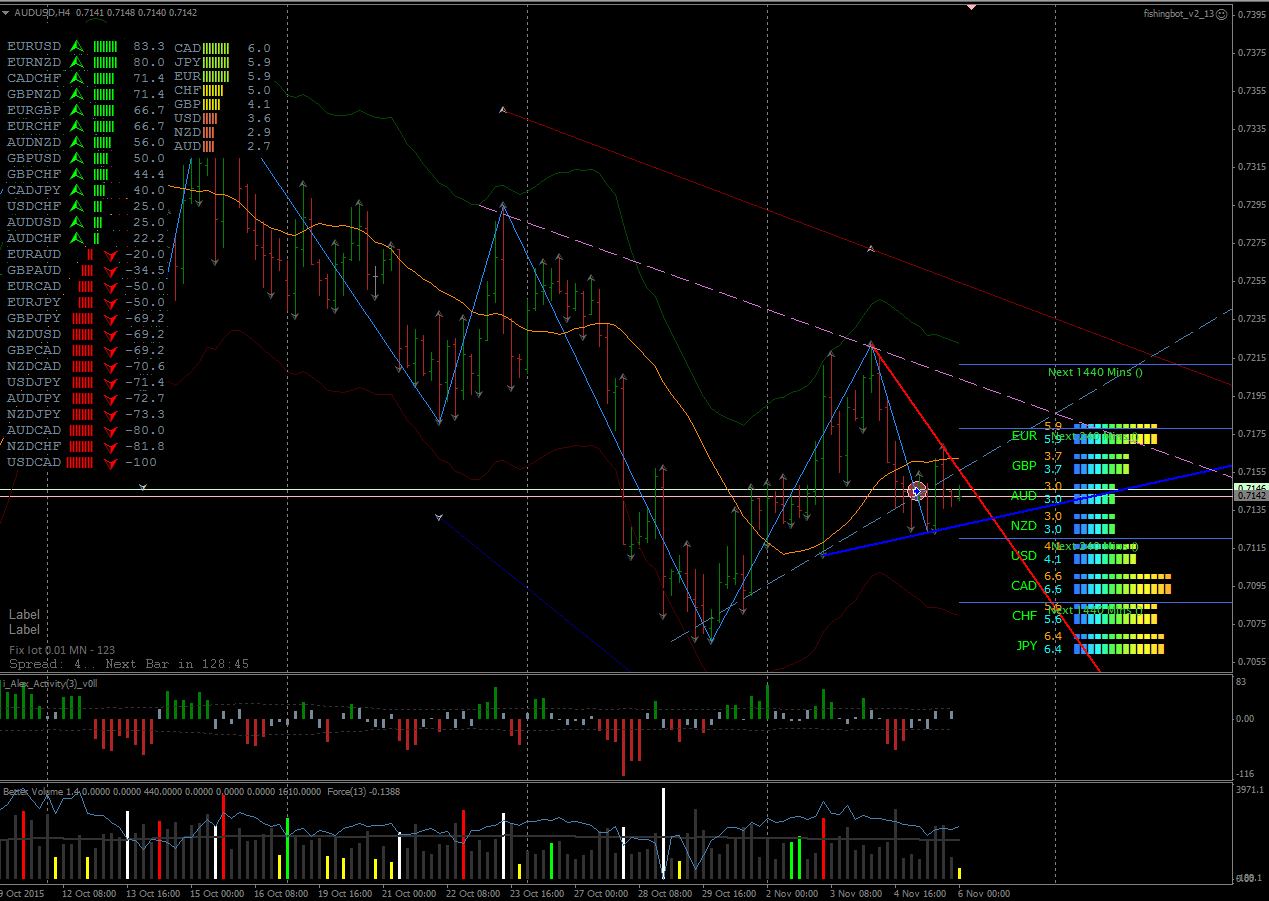1269x901 pixels.
Task: Click the i_Alex_Activity(3)_v0ll indicator title
Action: click(51, 684)
